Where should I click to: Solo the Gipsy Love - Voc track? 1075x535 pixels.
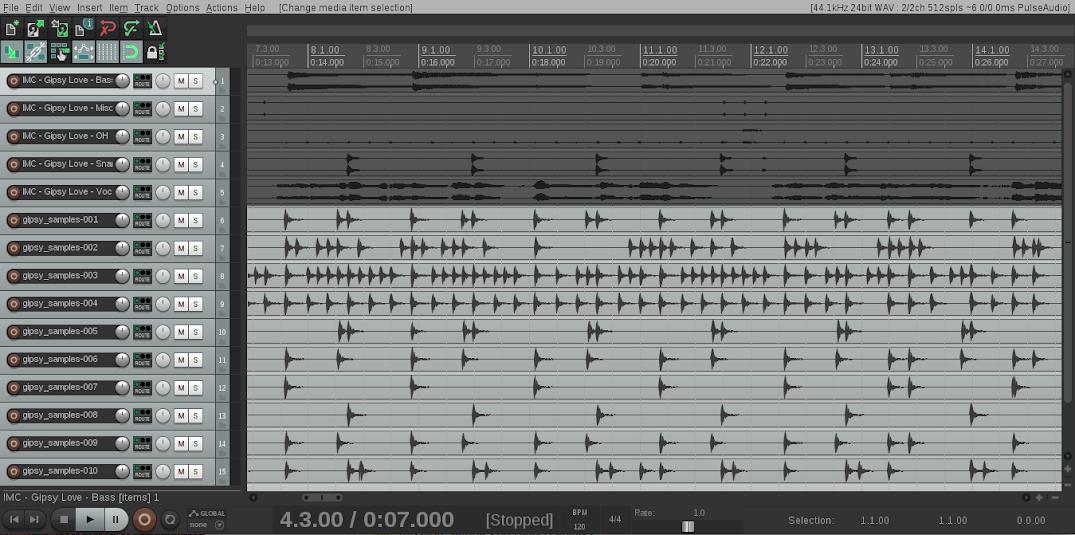195,193
